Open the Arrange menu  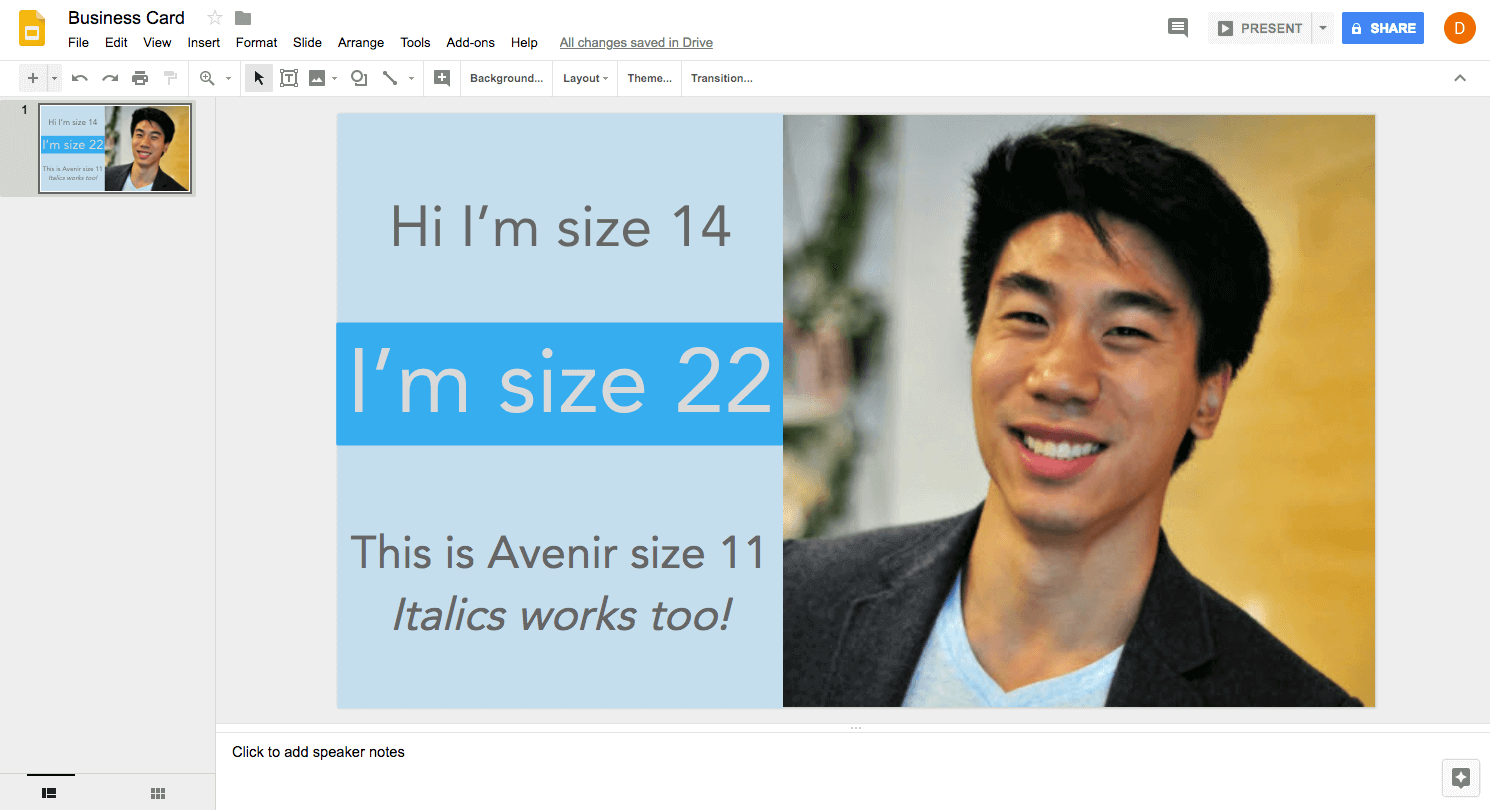pyautogui.click(x=361, y=42)
